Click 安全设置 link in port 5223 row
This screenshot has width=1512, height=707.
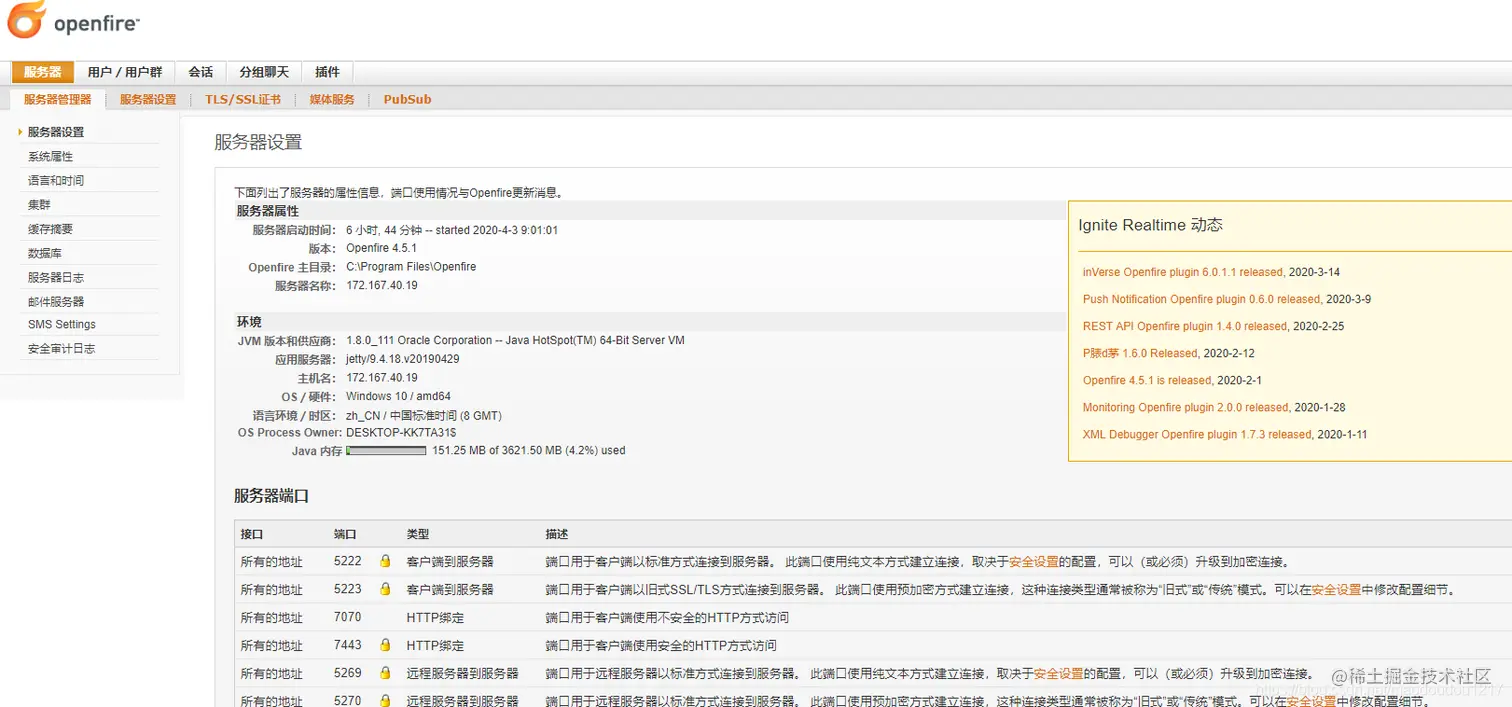tap(1336, 590)
